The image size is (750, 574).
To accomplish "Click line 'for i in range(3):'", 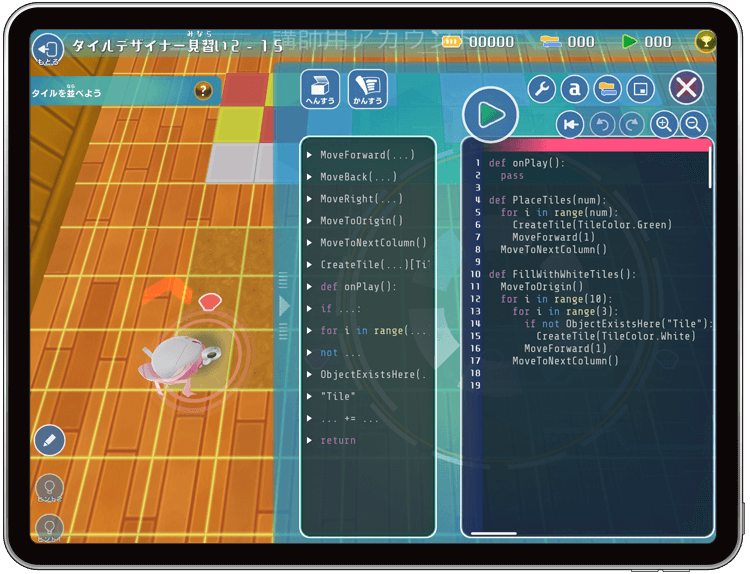I will tap(565, 312).
